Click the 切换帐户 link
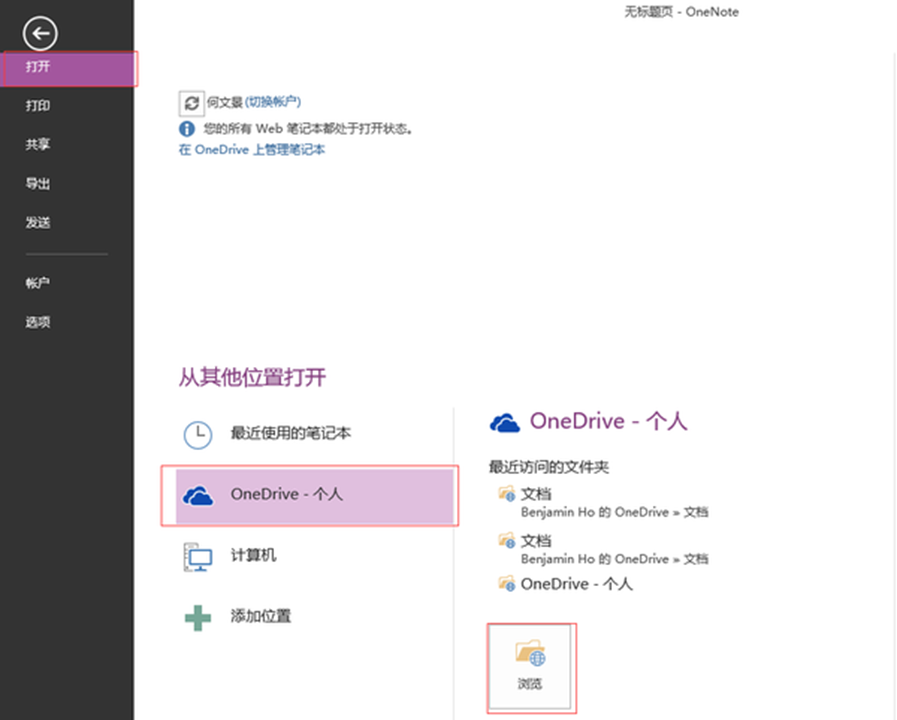The height and width of the screenshot is (720, 897). tap(273, 102)
